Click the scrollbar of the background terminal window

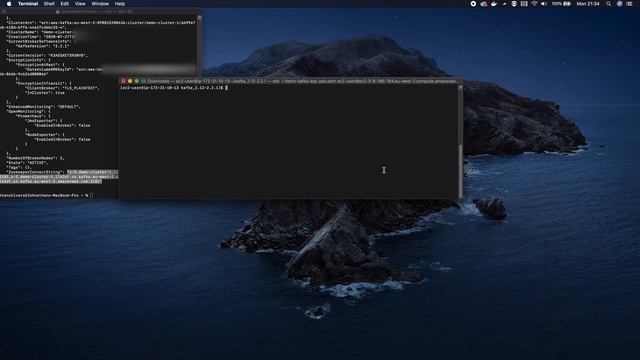tap(199, 45)
